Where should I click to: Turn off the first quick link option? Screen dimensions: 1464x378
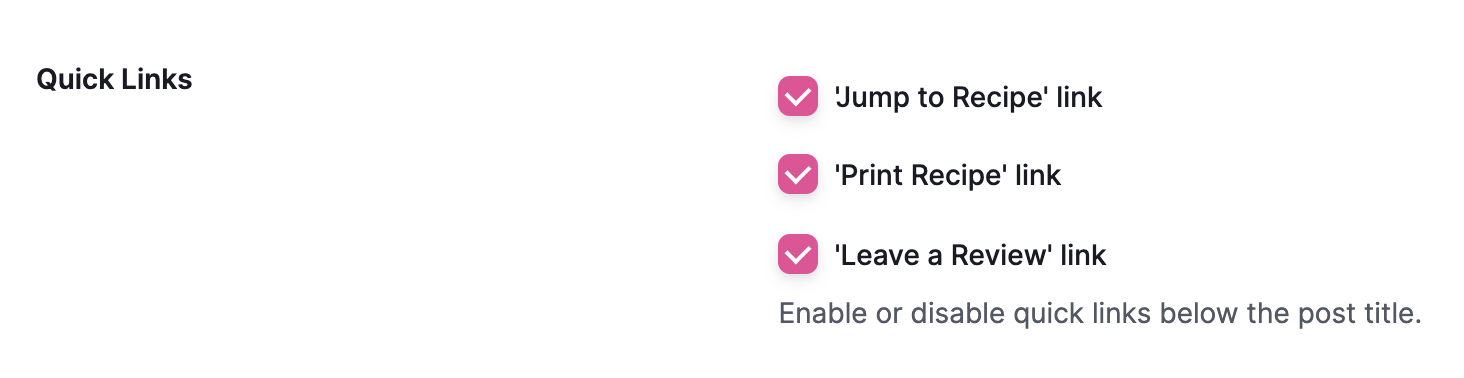click(x=798, y=97)
